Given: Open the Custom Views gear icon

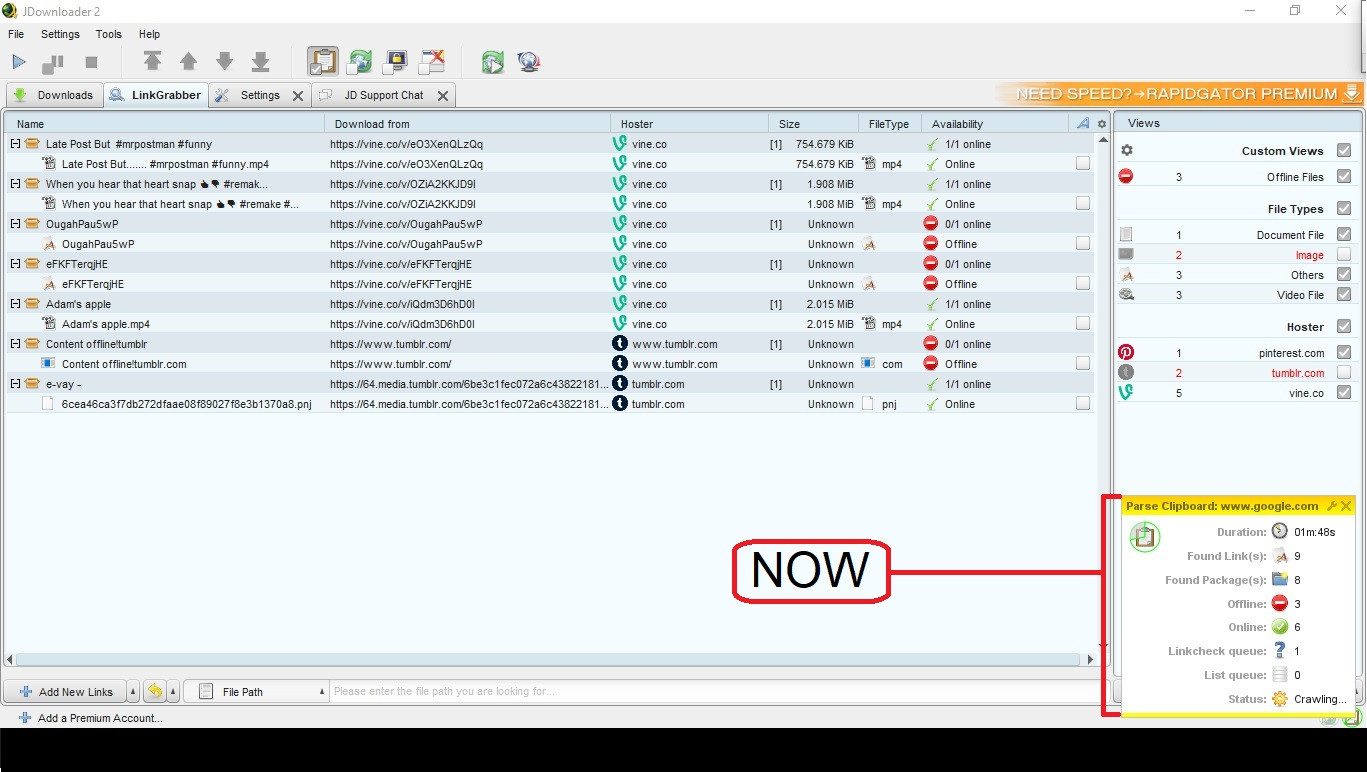Looking at the screenshot, I should [x=1127, y=151].
